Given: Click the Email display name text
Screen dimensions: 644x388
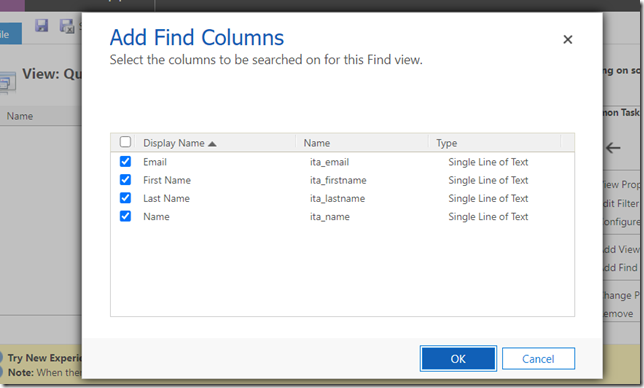Looking at the screenshot, I should tap(155, 162).
